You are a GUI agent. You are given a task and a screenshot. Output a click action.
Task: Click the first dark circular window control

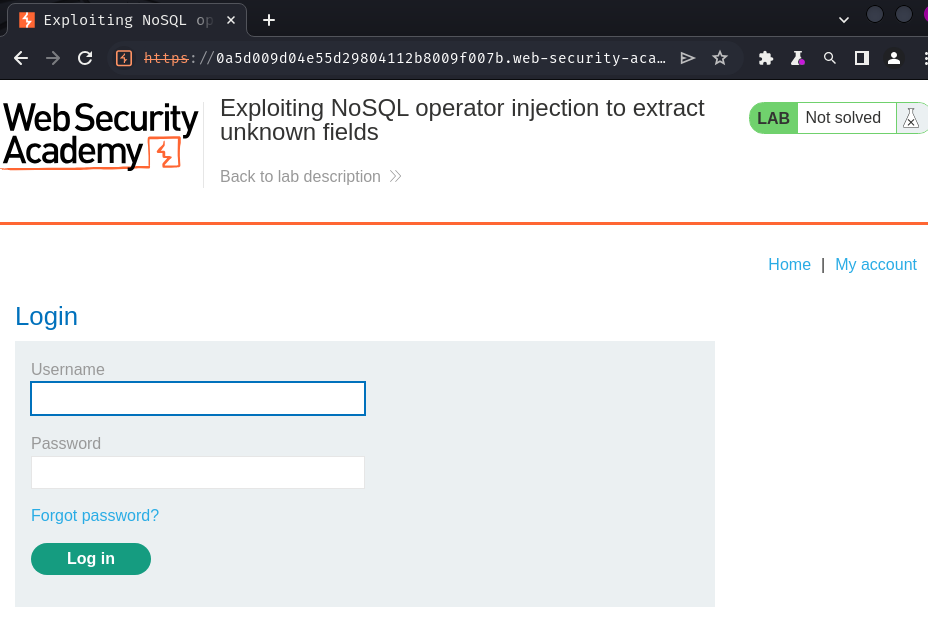point(875,14)
